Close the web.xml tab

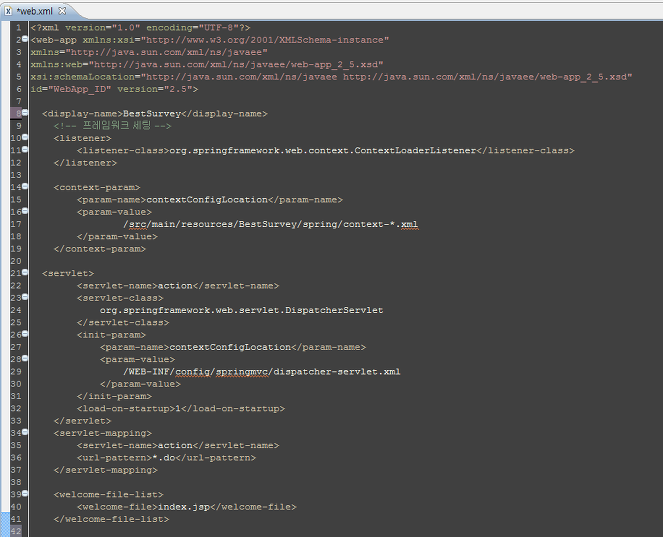coord(62,11)
